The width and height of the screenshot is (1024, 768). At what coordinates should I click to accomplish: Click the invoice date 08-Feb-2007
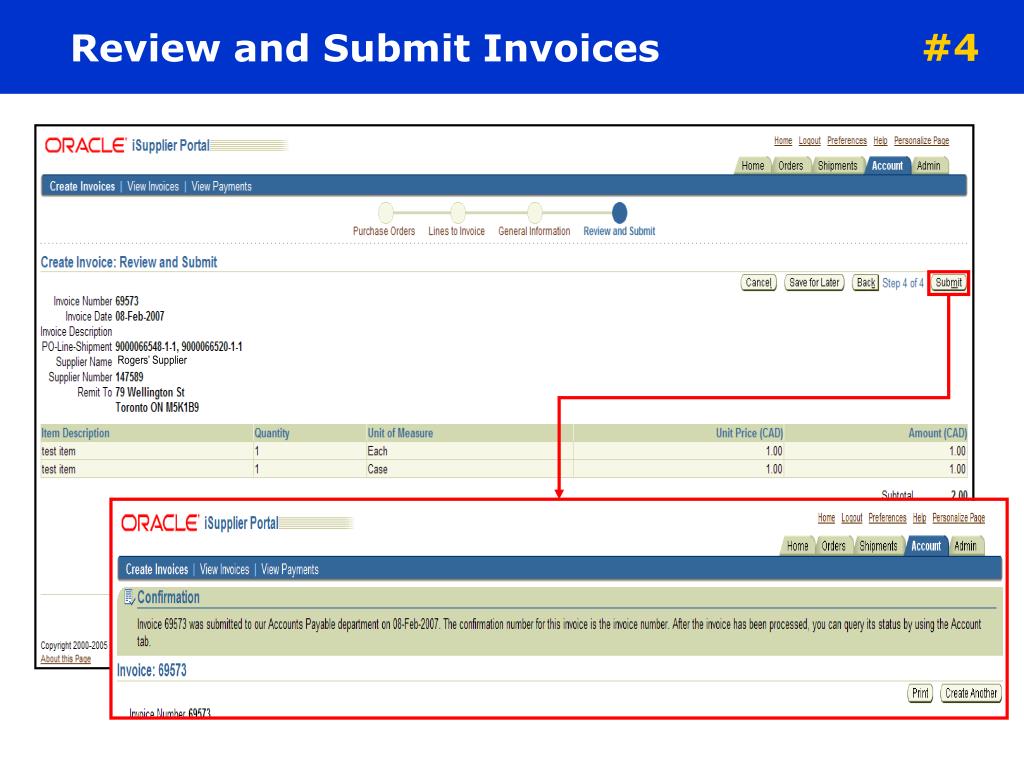140,317
